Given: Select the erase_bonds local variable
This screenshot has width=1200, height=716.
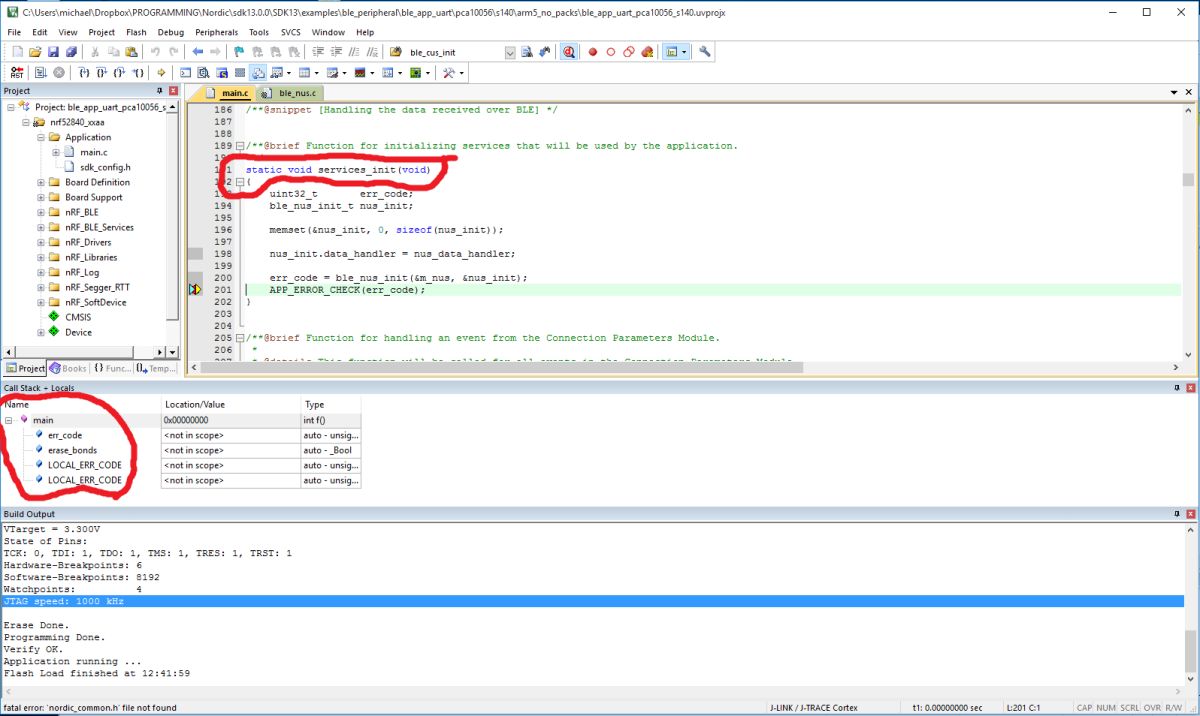Looking at the screenshot, I should [70, 450].
